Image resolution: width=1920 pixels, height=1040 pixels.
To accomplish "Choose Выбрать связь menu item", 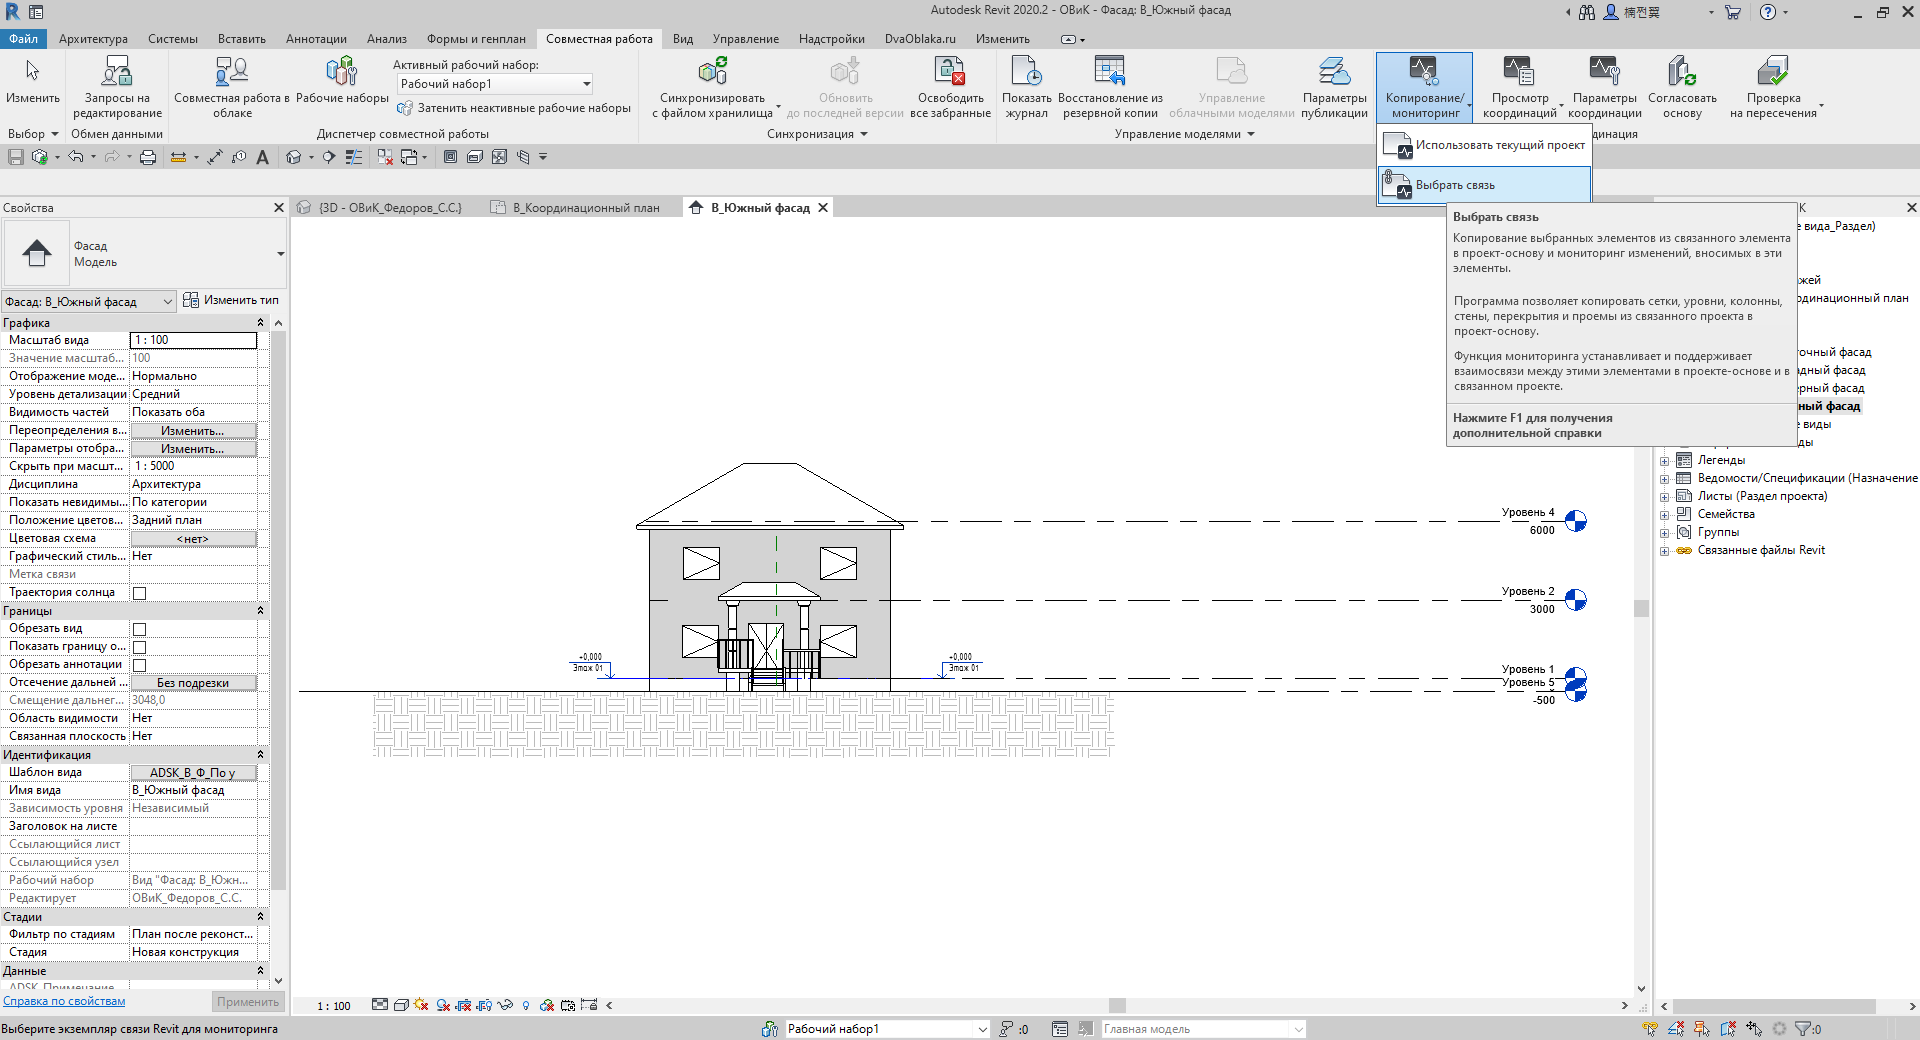I will [x=1484, y=185].
